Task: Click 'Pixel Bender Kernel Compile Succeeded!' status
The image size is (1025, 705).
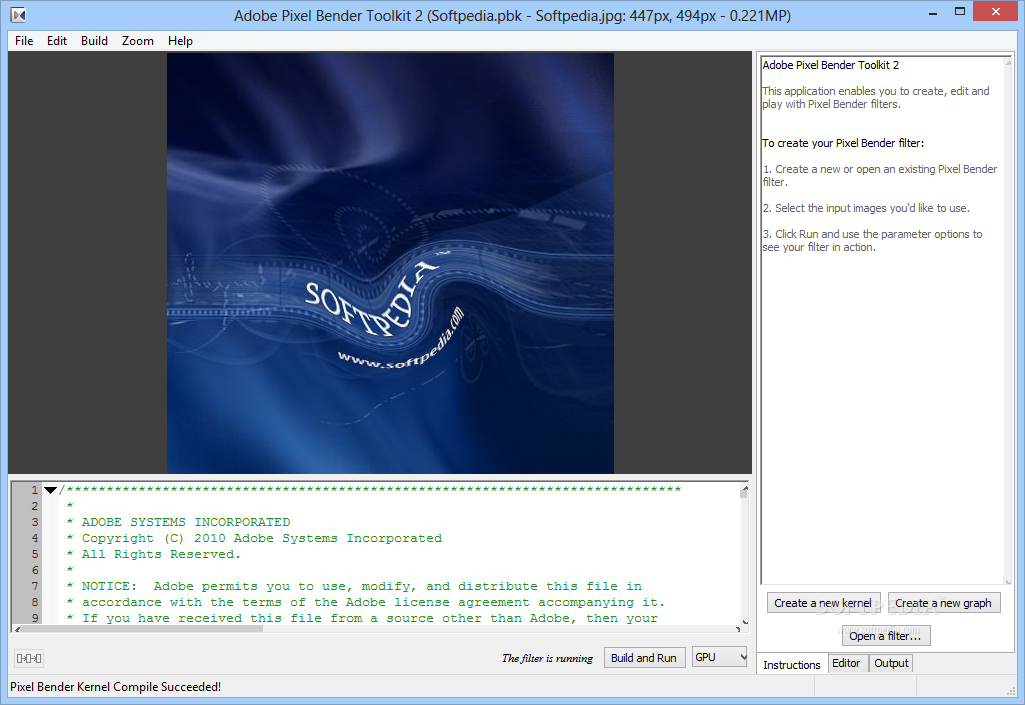Action: pyautogui.click(x=116, y=687)
